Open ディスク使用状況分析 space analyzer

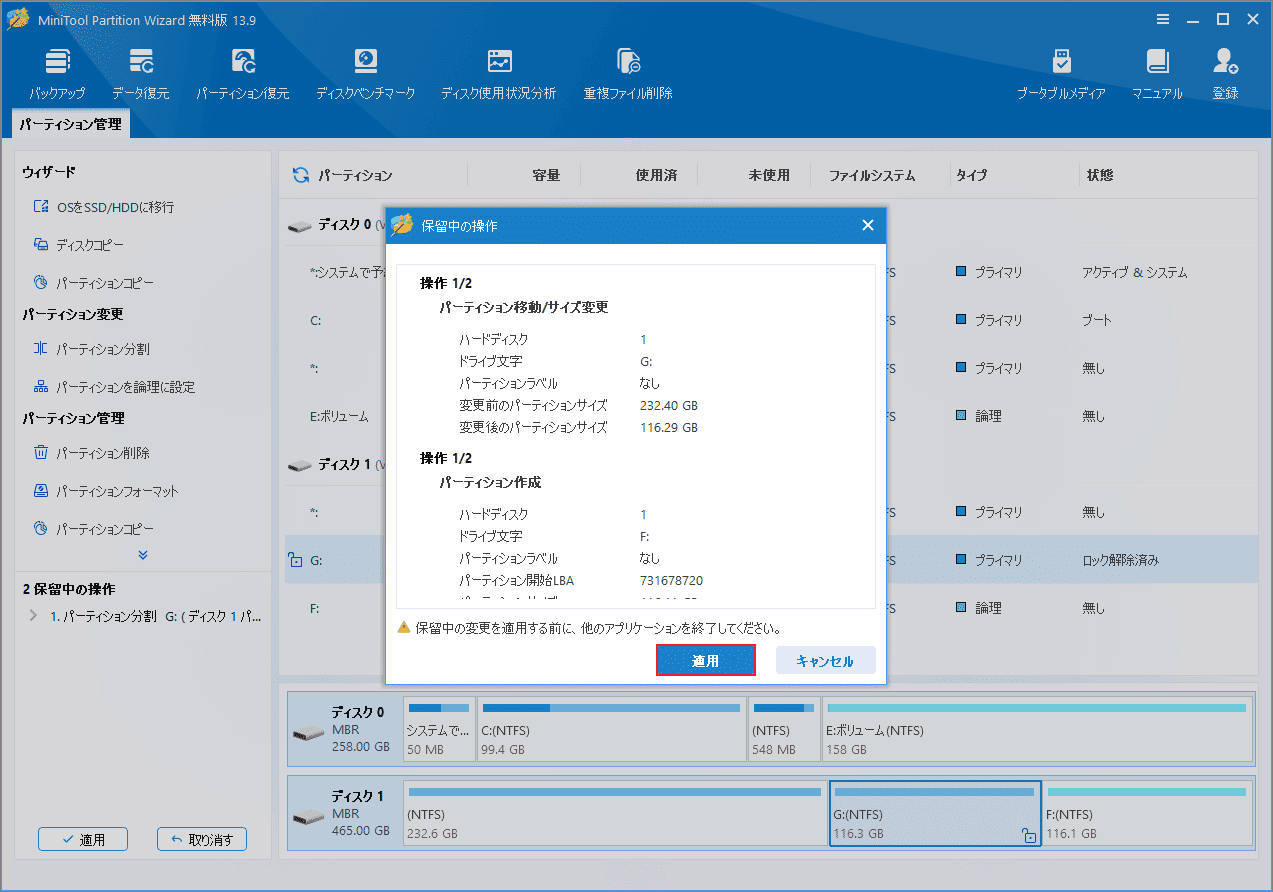pyautogui.click(x=499, y=73)
